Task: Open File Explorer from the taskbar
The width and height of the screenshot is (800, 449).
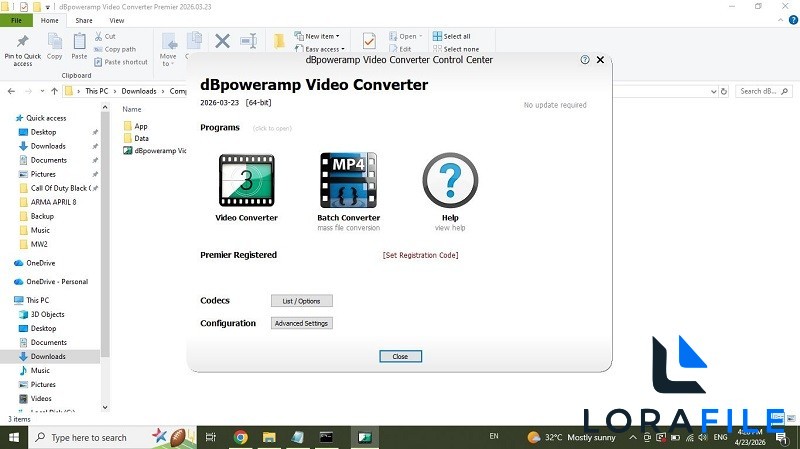Action: tap(269, 437)
